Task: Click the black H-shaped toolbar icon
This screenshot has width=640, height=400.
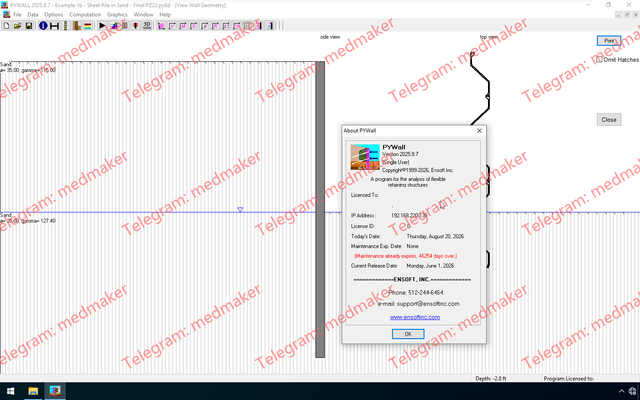Action: [x=54, y=26]
